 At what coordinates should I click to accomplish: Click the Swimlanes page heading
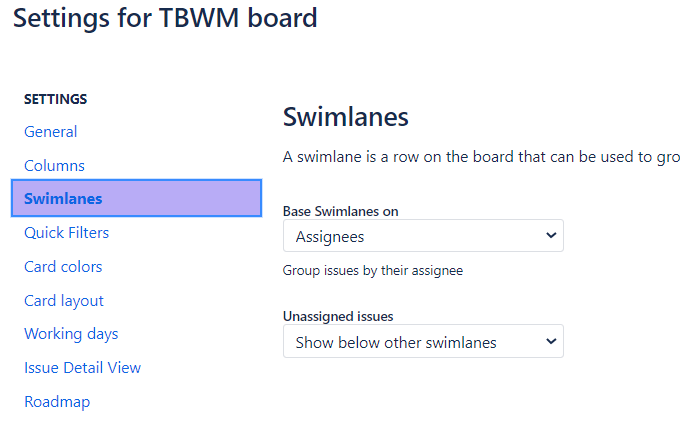346,117
